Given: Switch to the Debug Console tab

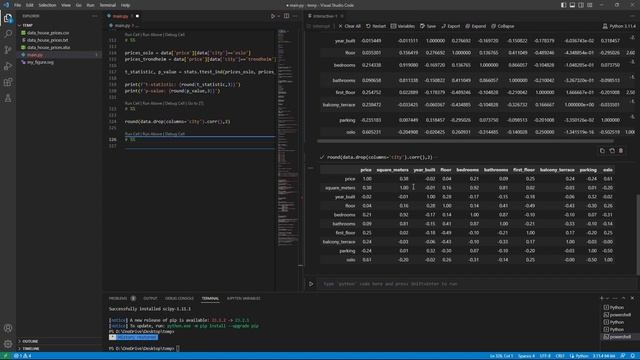Looking at the screenshot, I should tap(180, 298).
